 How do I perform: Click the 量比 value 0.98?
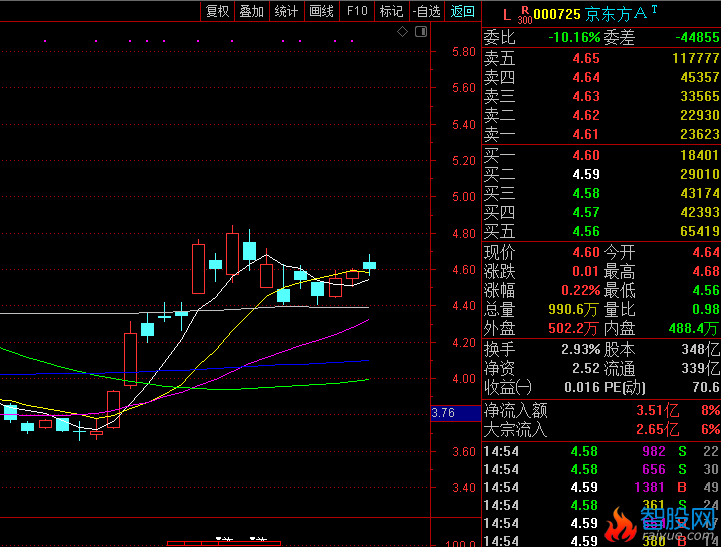pyautogui.click(x=706, y=309)
